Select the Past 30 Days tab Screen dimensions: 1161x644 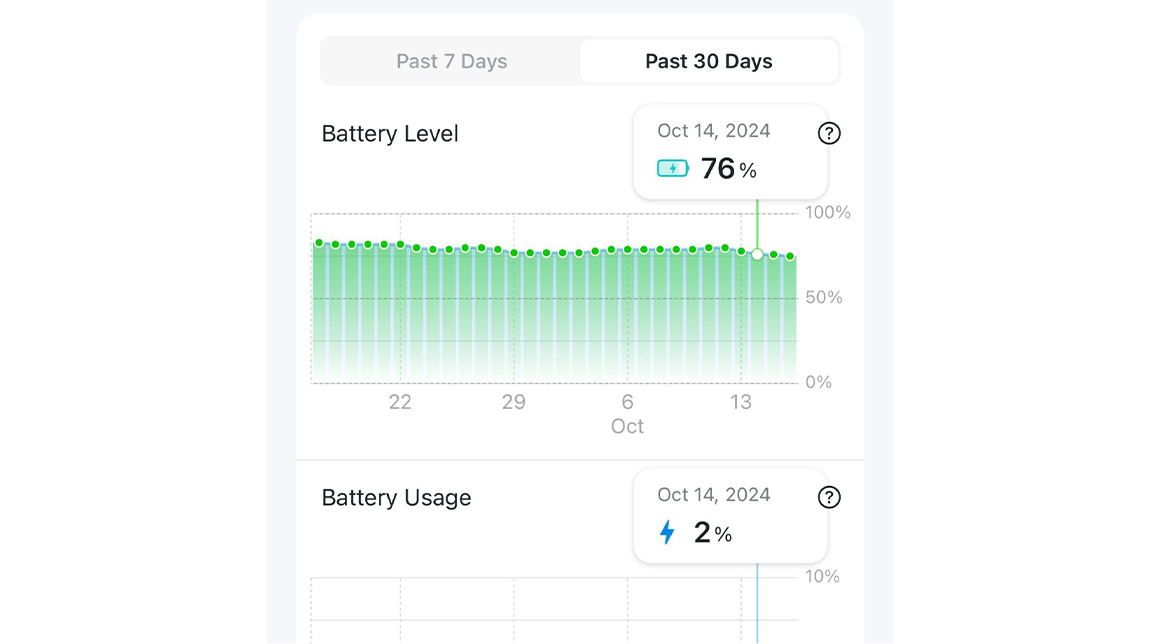click(708, 61)
